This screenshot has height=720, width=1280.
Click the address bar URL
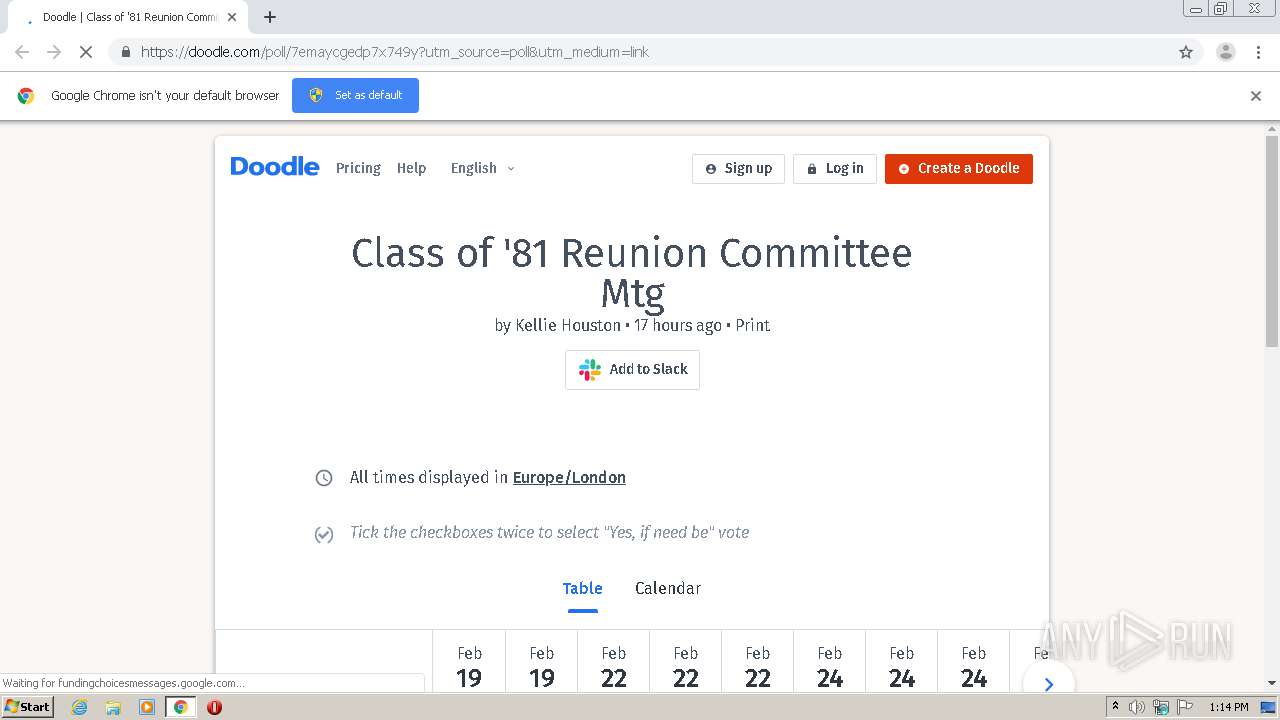pos(394,52)
